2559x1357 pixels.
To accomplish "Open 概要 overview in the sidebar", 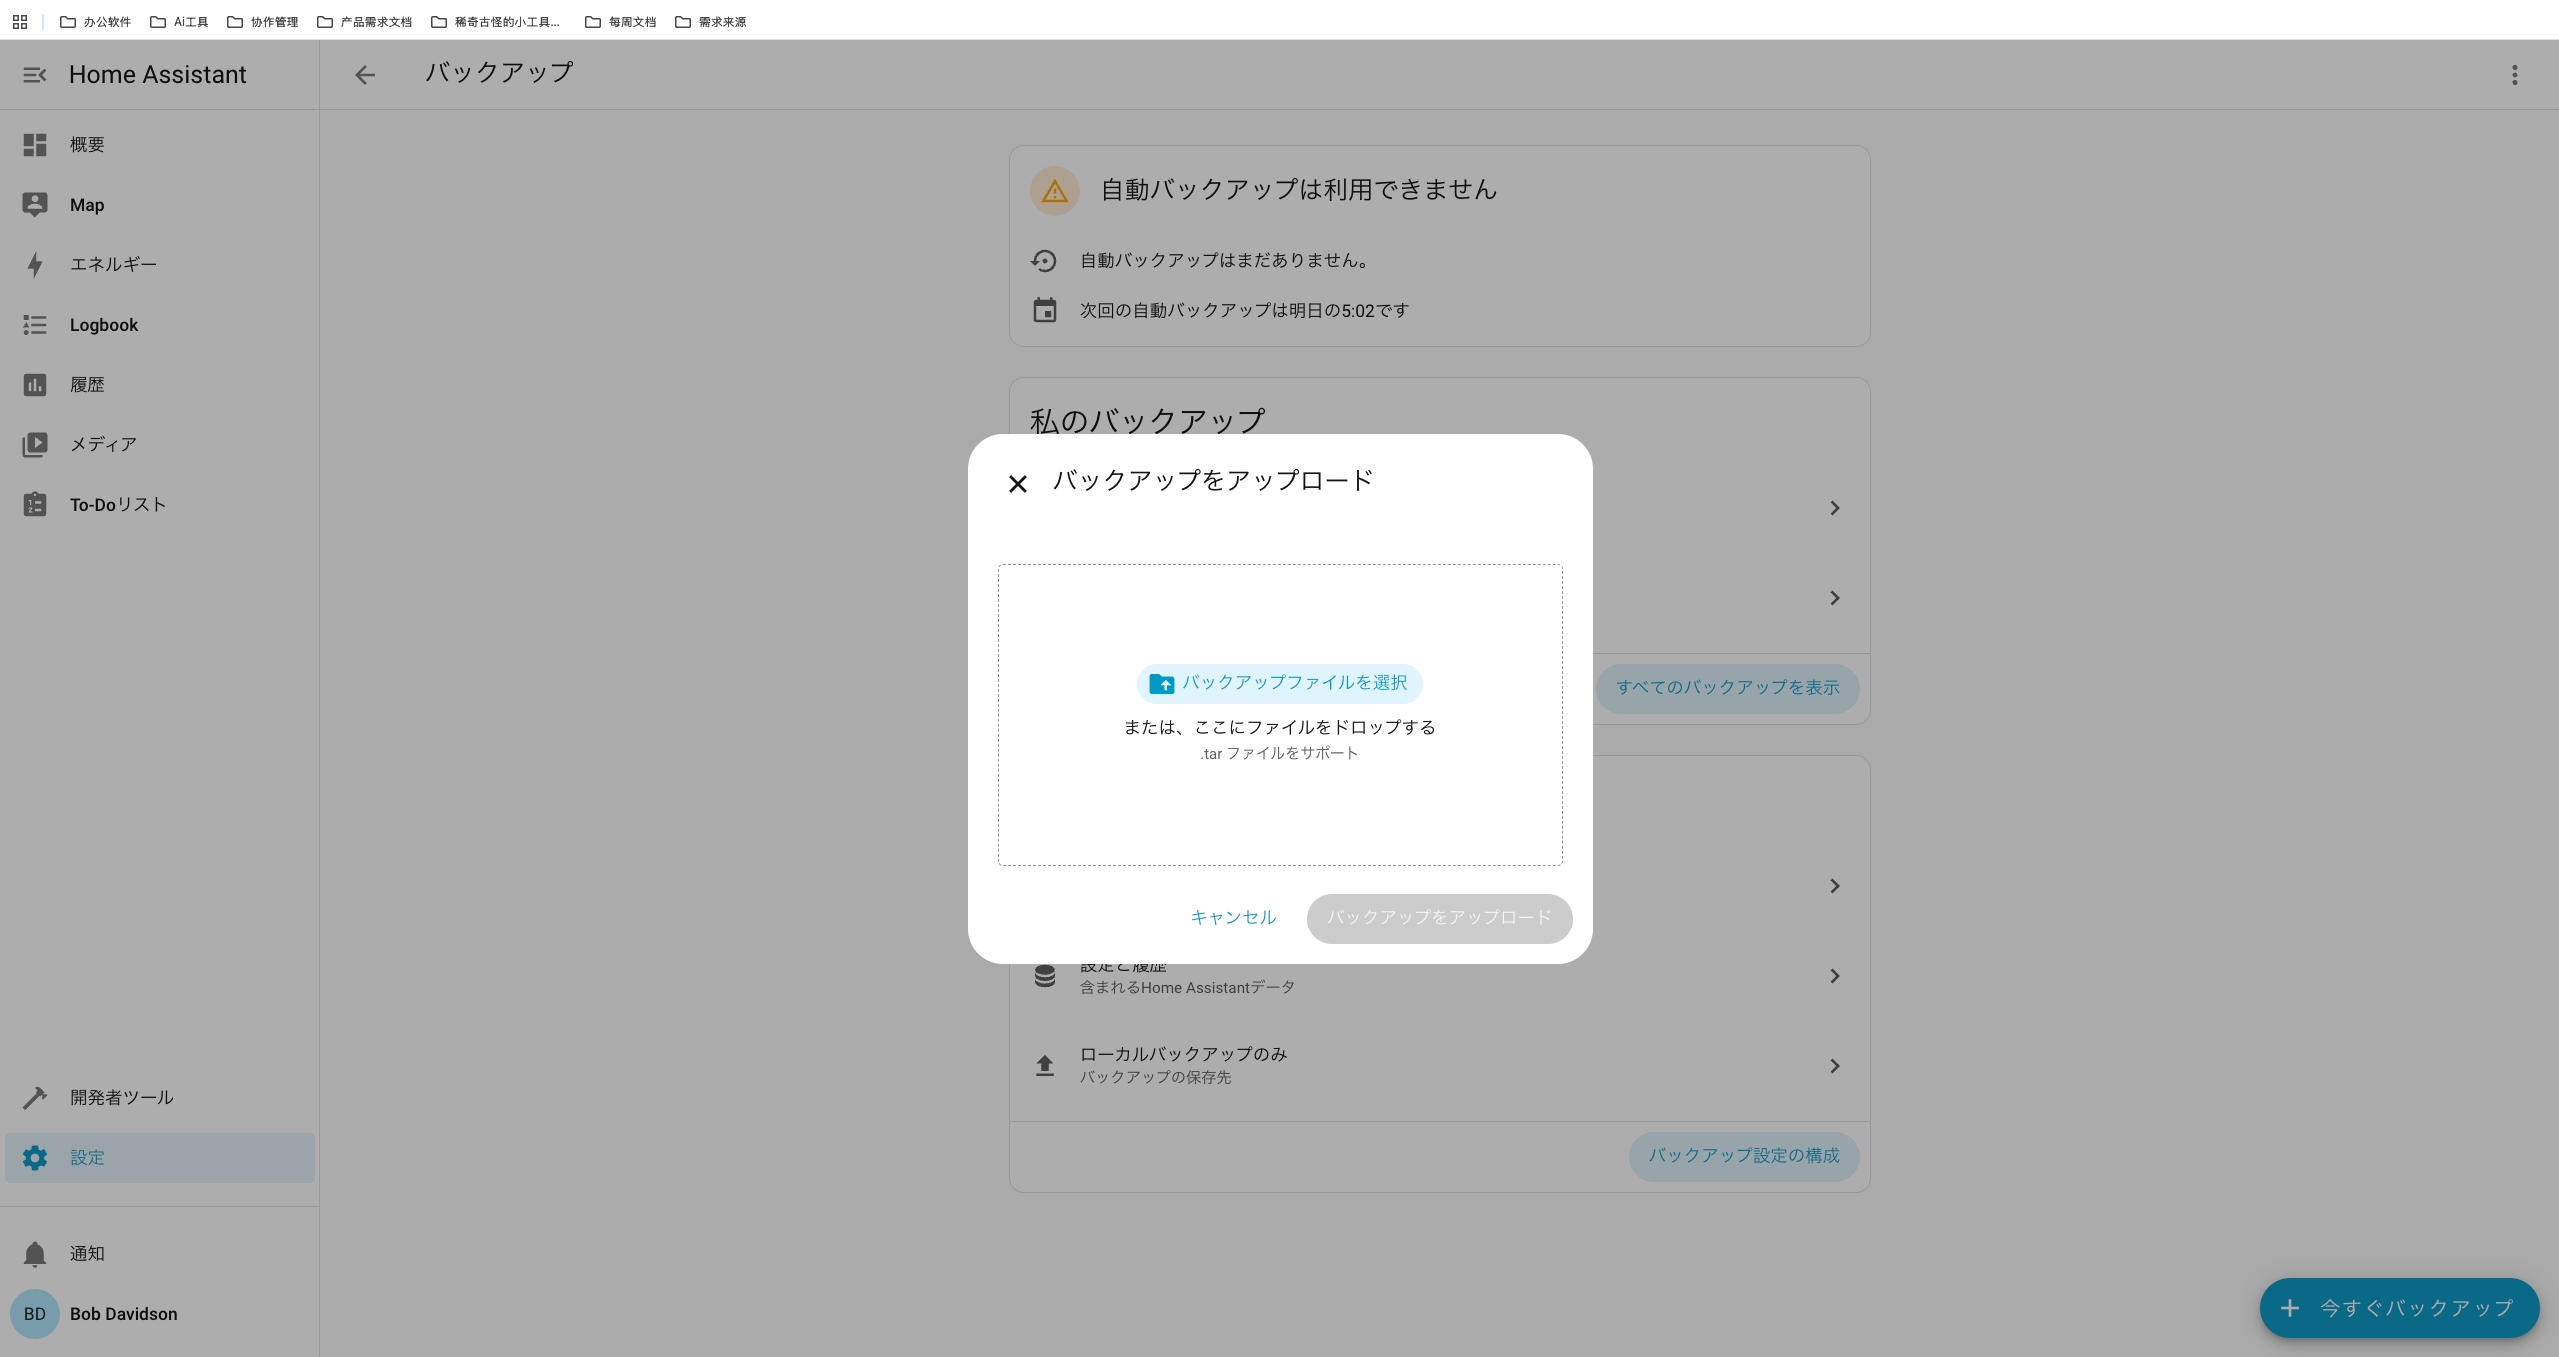I will pyautogui.click(x=160, y=145).
